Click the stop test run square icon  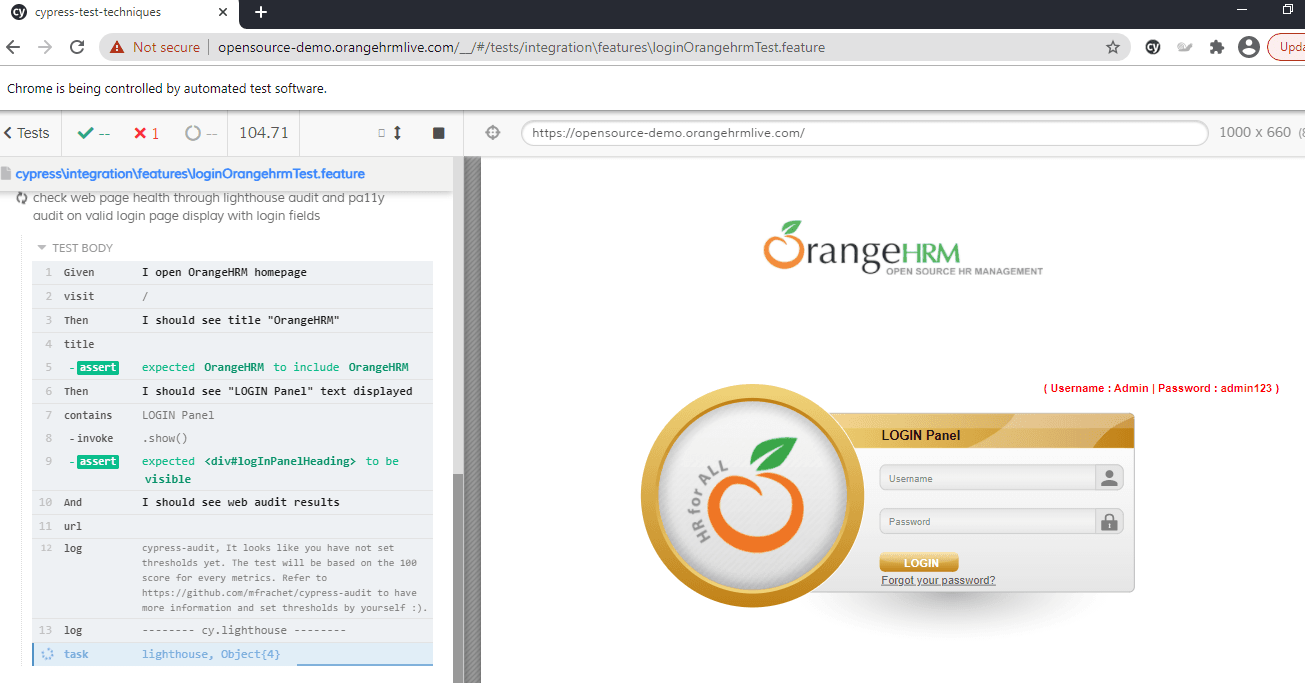[438, 133]
